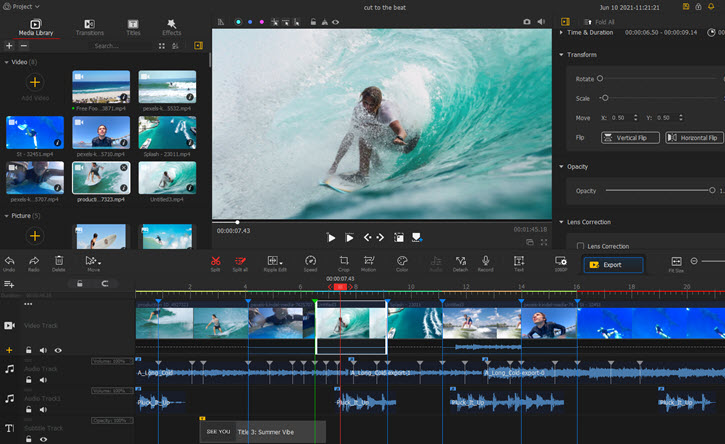The width and height of the screenshot is (725, 444).
Task: Select the Crop tool
Action: point(344,260)
